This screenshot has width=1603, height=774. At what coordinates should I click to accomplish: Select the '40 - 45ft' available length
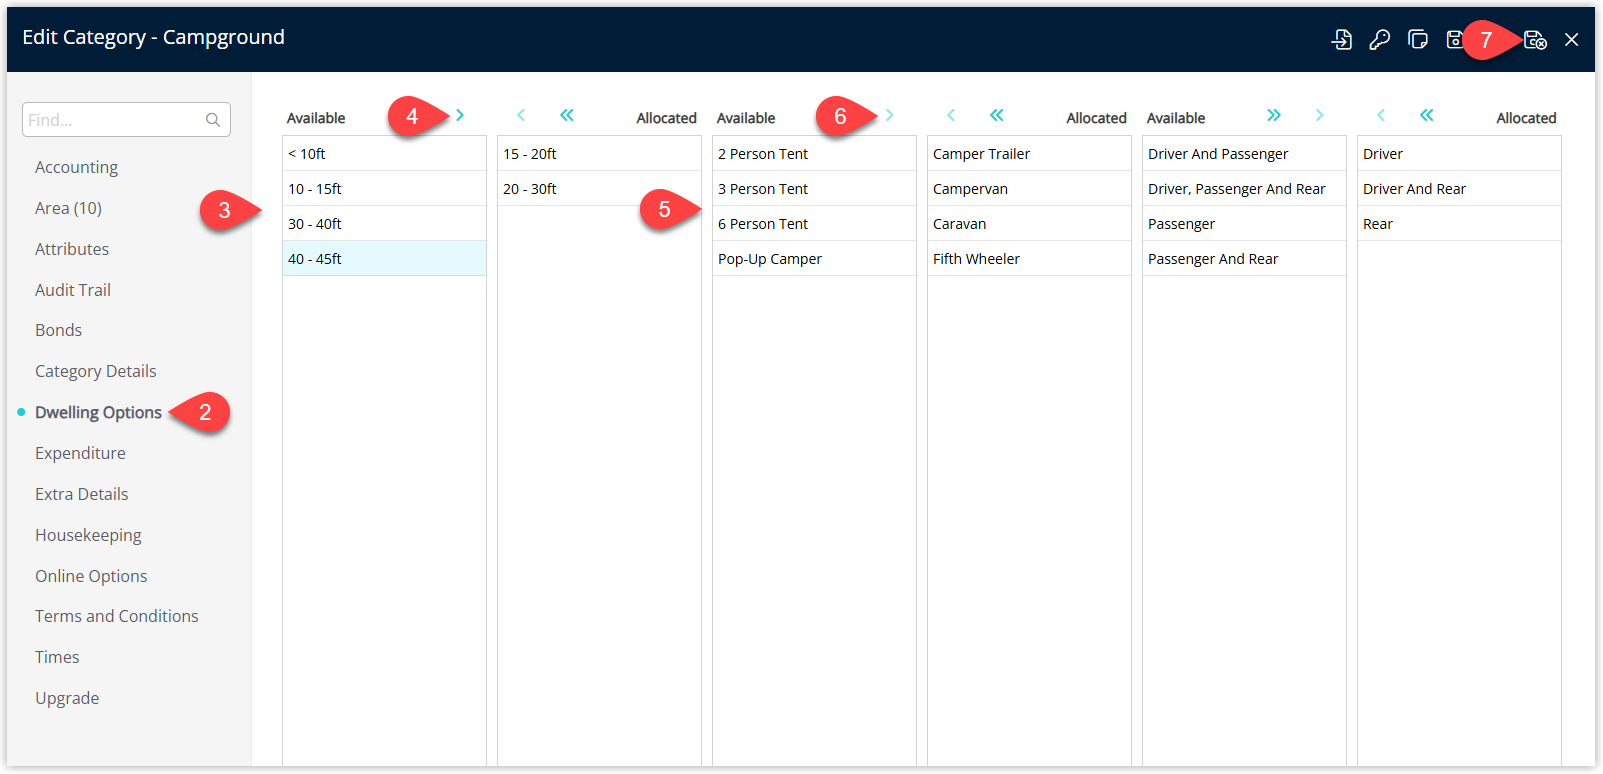click(x=384, y=259)
